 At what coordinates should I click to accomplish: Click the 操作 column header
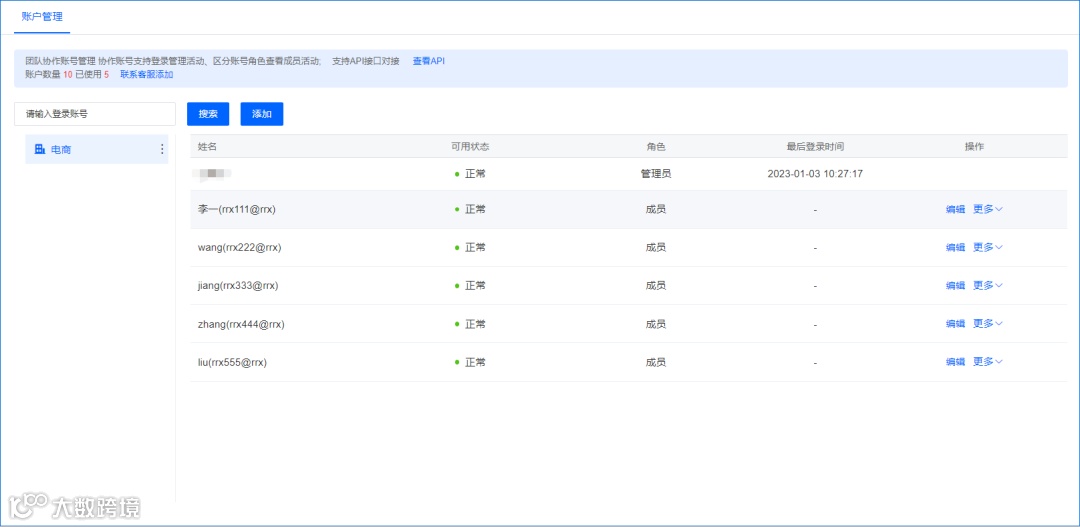tap(974, 147)
